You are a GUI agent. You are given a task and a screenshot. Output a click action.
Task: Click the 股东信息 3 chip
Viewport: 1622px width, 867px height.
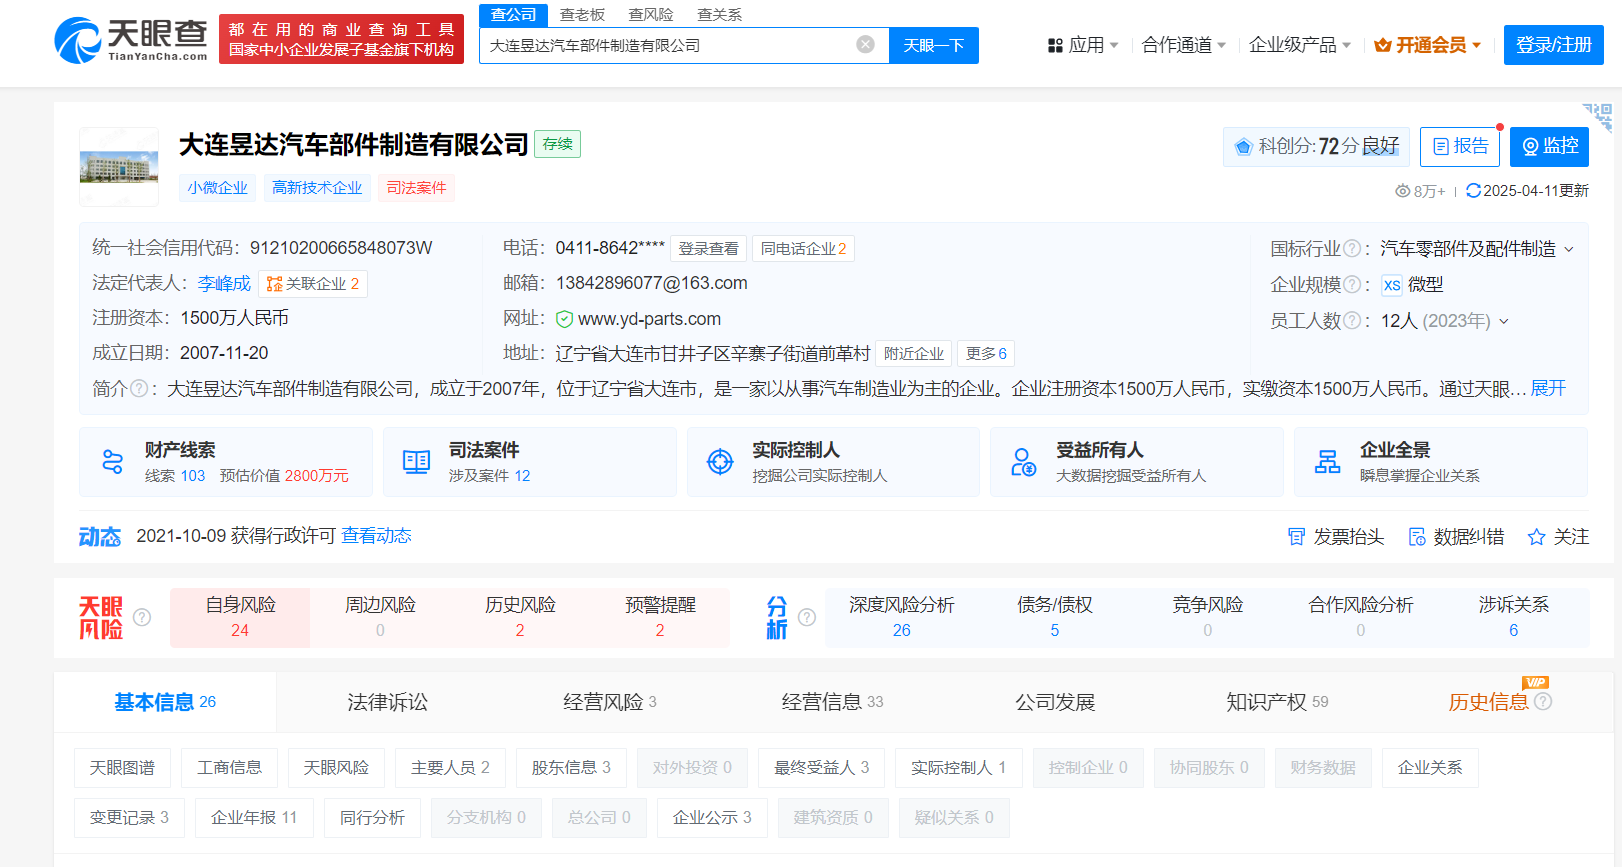click(x=571, y=768)
